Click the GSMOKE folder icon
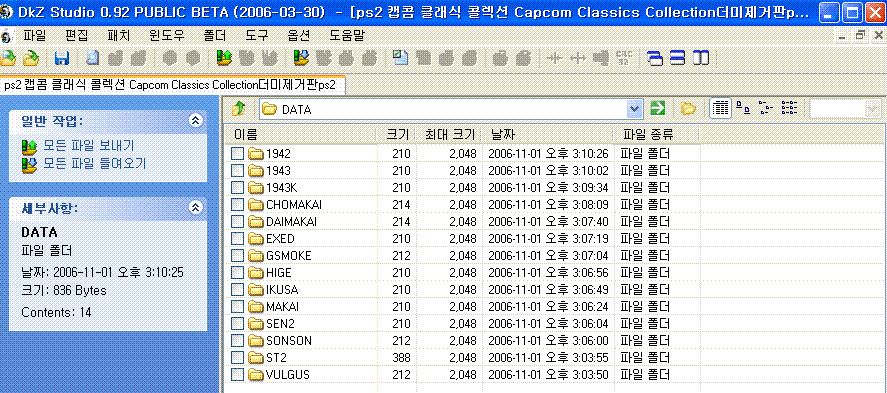887x393 pixels. click(x=257, y=256)
